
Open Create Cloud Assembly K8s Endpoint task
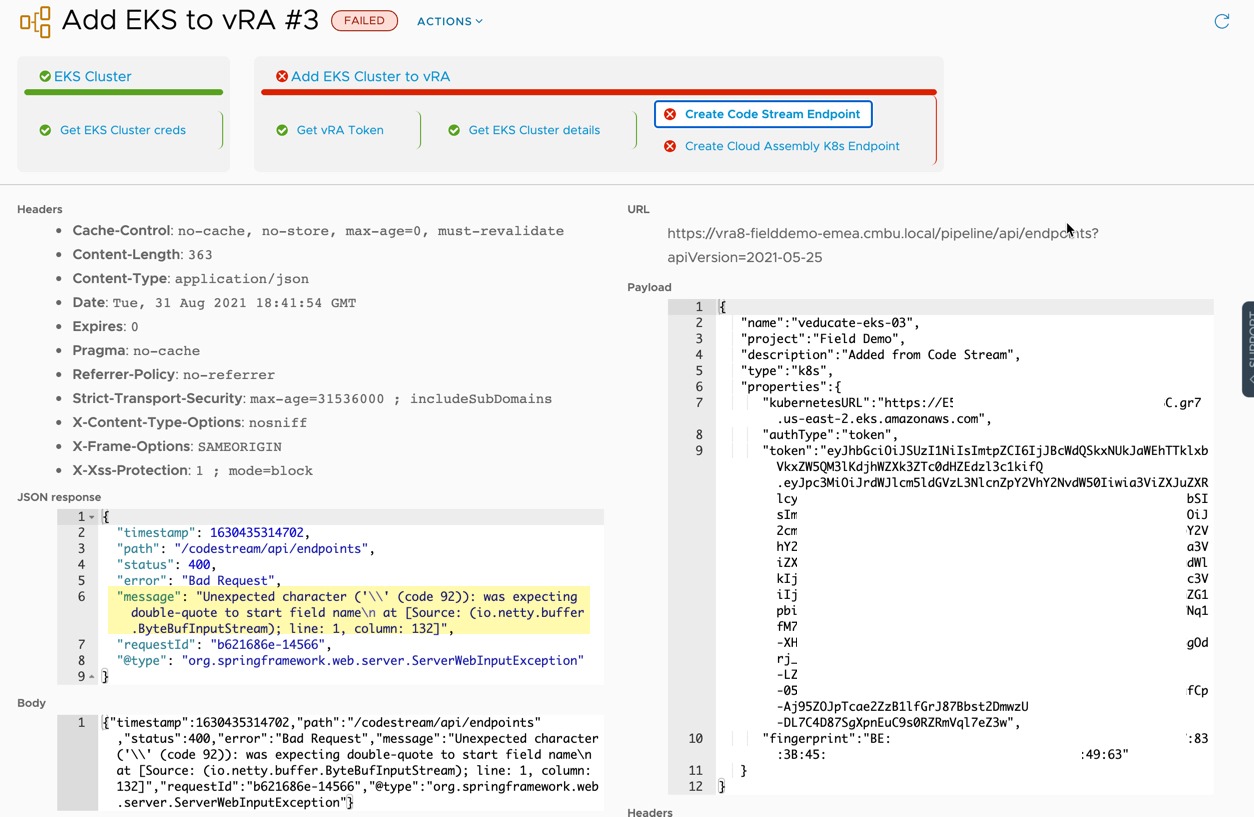[792, 146]
